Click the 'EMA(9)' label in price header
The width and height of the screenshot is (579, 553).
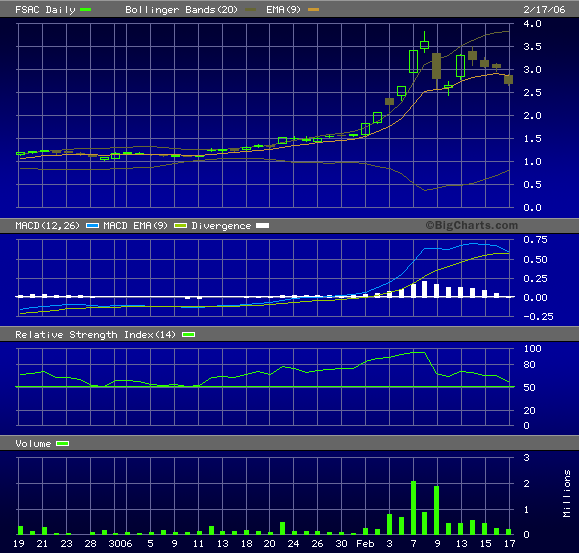(x=284, y=10)
